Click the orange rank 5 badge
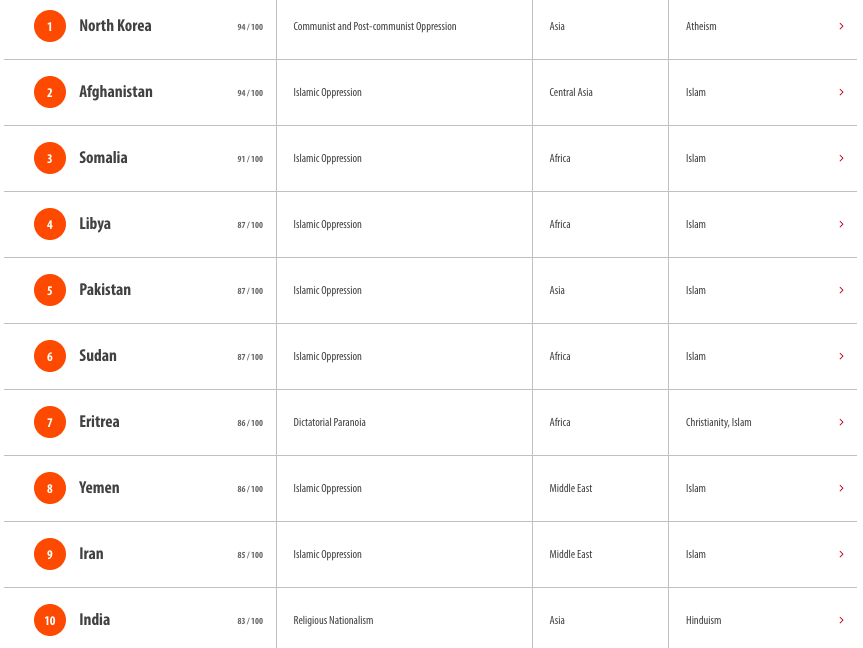The height and width of the screenshot is (648, 863). pos(50,290)
